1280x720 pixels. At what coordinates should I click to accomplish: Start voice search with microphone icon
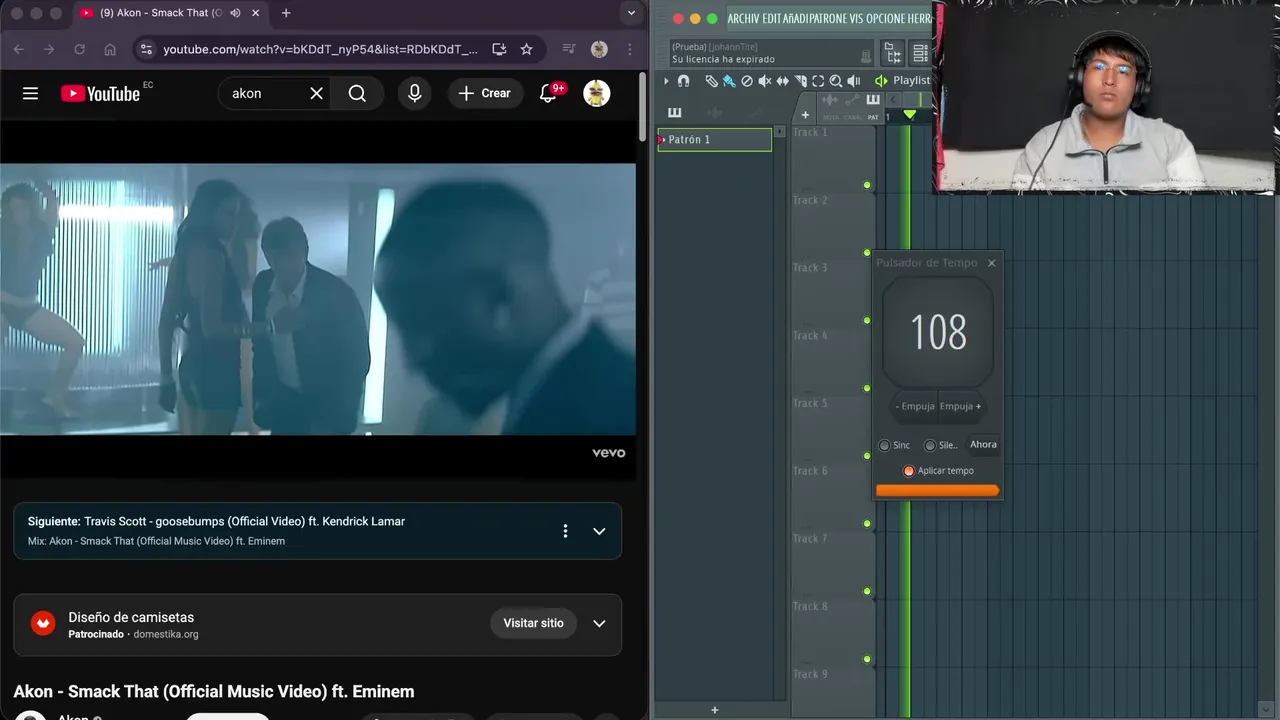pos(414,93)
